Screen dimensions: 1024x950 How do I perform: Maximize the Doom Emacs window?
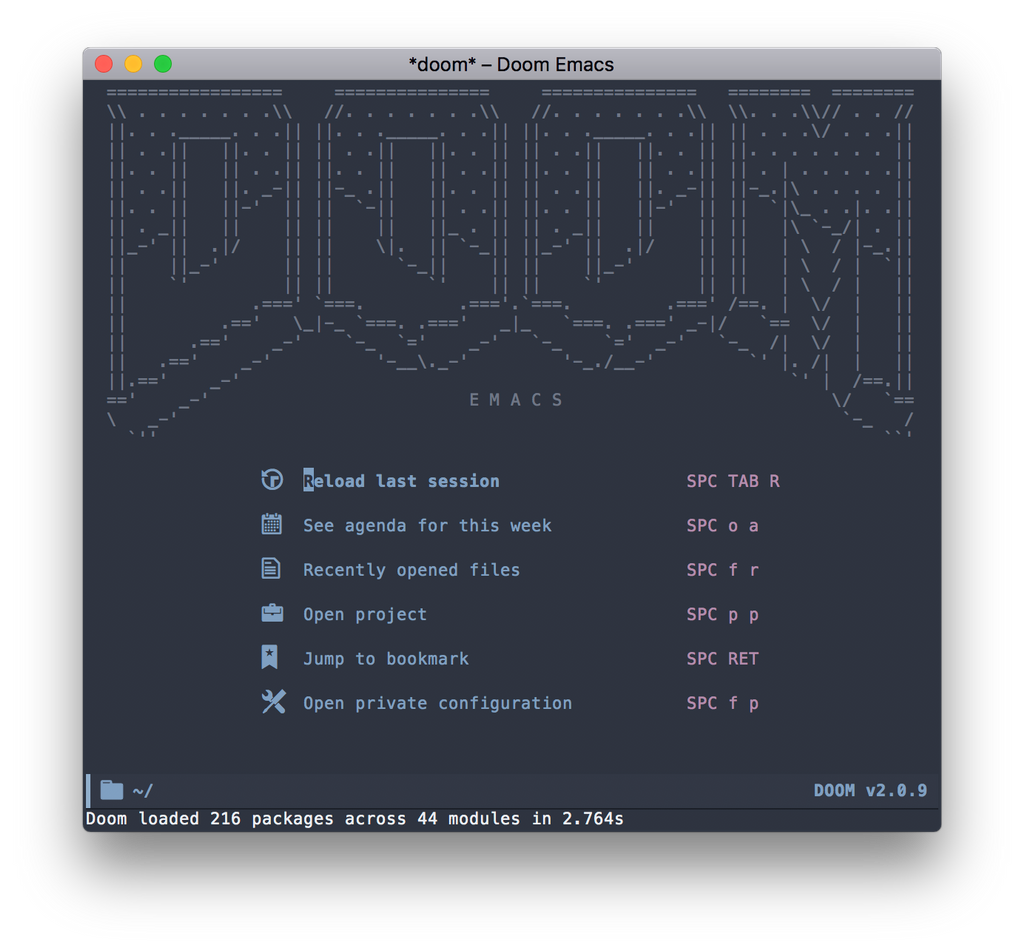[163, 64]
